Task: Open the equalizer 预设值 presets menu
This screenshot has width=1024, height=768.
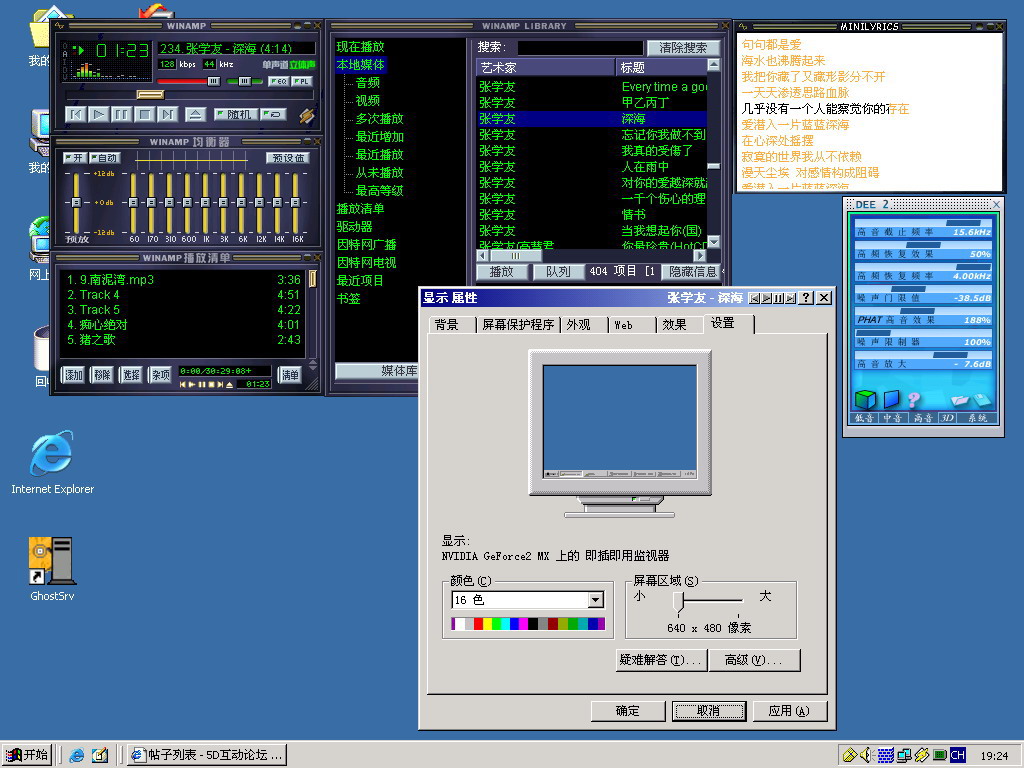Action: (x=287, y=157)
